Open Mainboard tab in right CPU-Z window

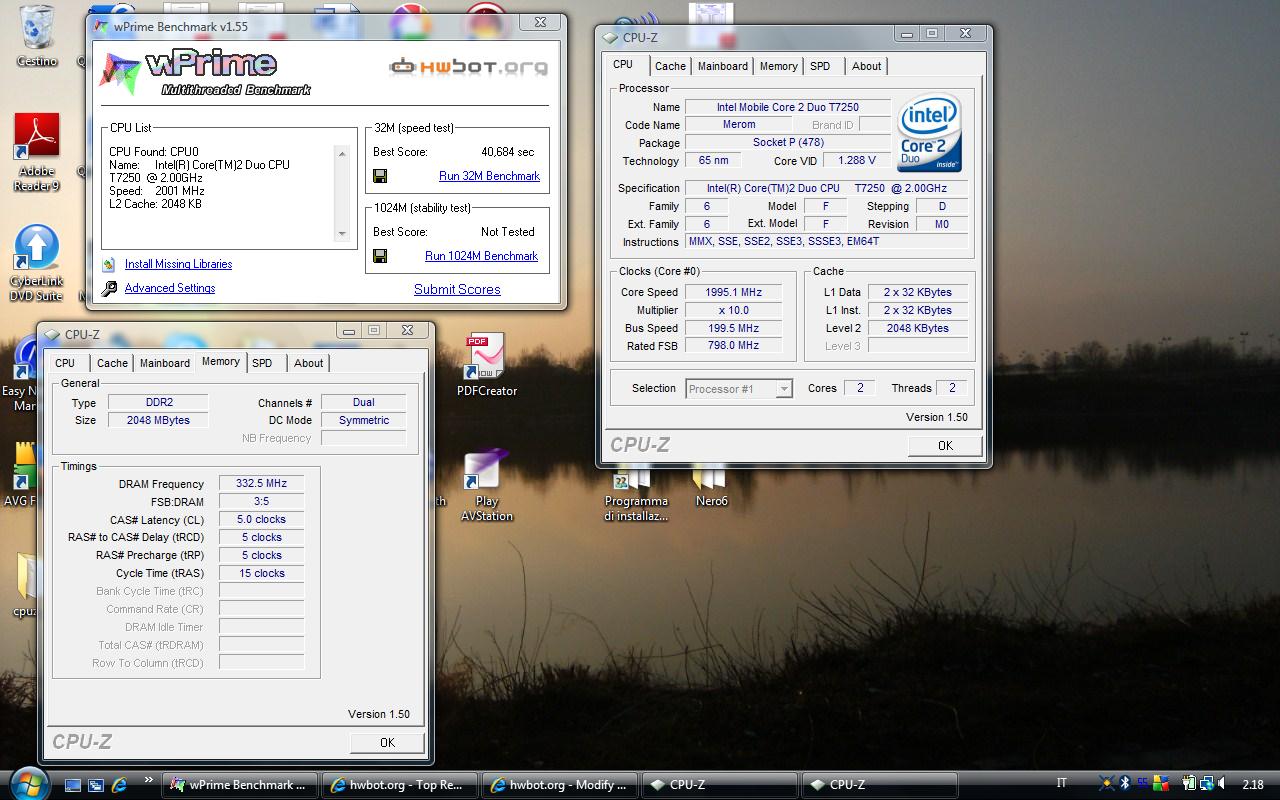[723, 66]
